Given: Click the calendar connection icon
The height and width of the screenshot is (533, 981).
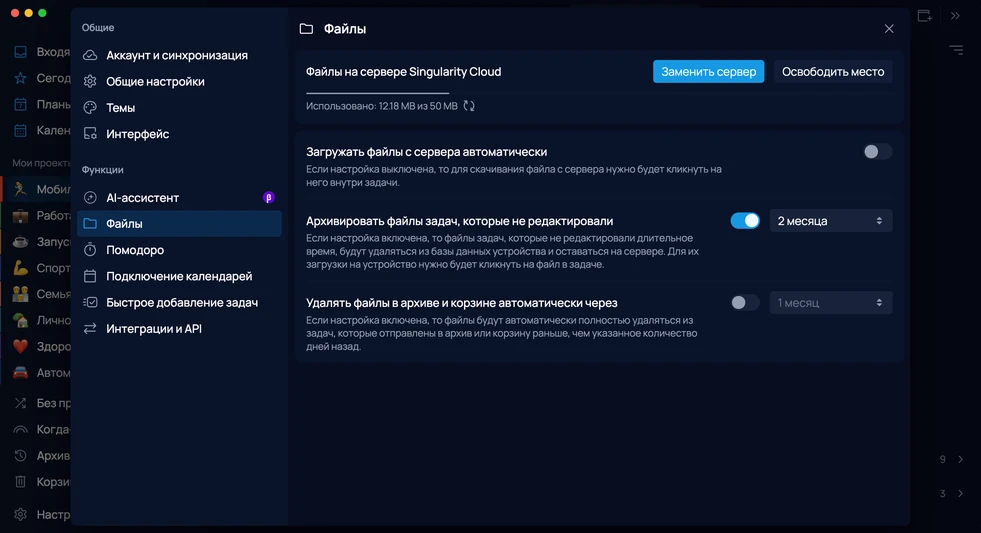Looking at the screenshot, I should tap(90, 277).
